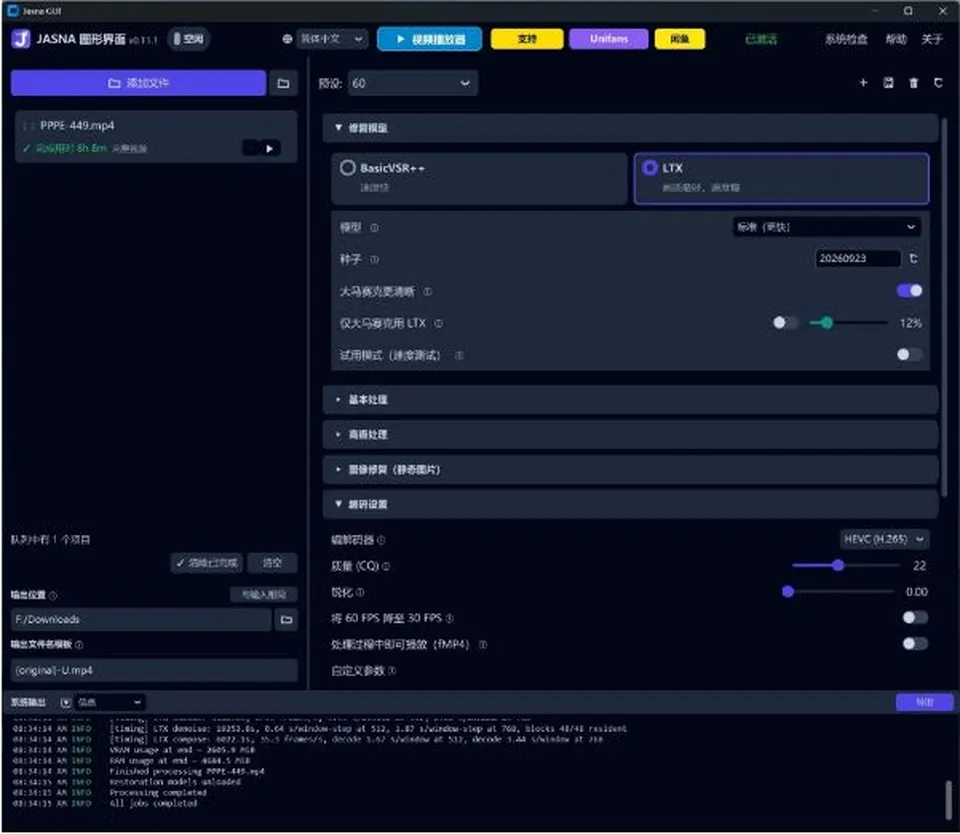Open the LTX model variant dropdown

point(827,227)
